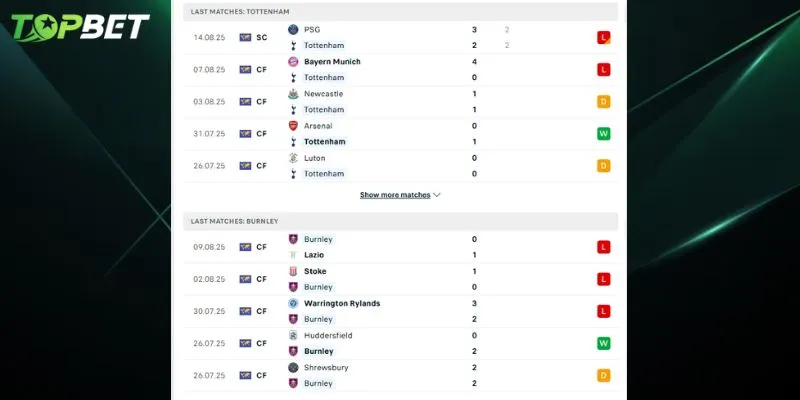Viewport: 800px width, 400px height.
Task: Click the Huddersfield club crest icon
Action: 293,335
